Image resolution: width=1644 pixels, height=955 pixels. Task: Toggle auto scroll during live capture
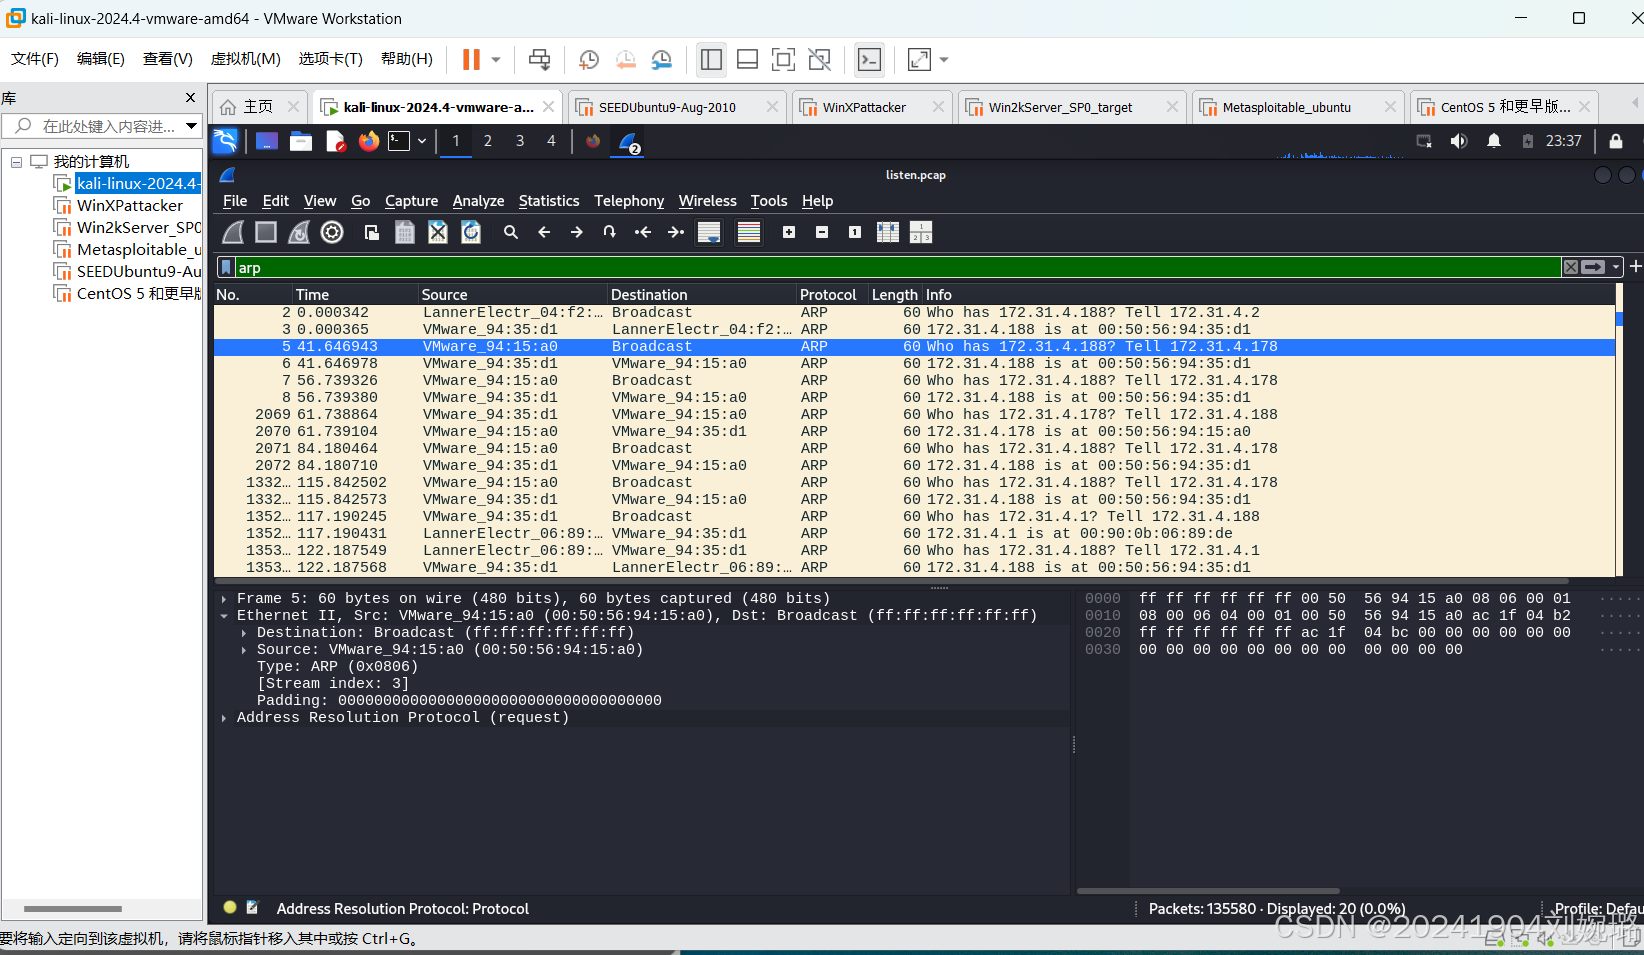tap(709, 232)
